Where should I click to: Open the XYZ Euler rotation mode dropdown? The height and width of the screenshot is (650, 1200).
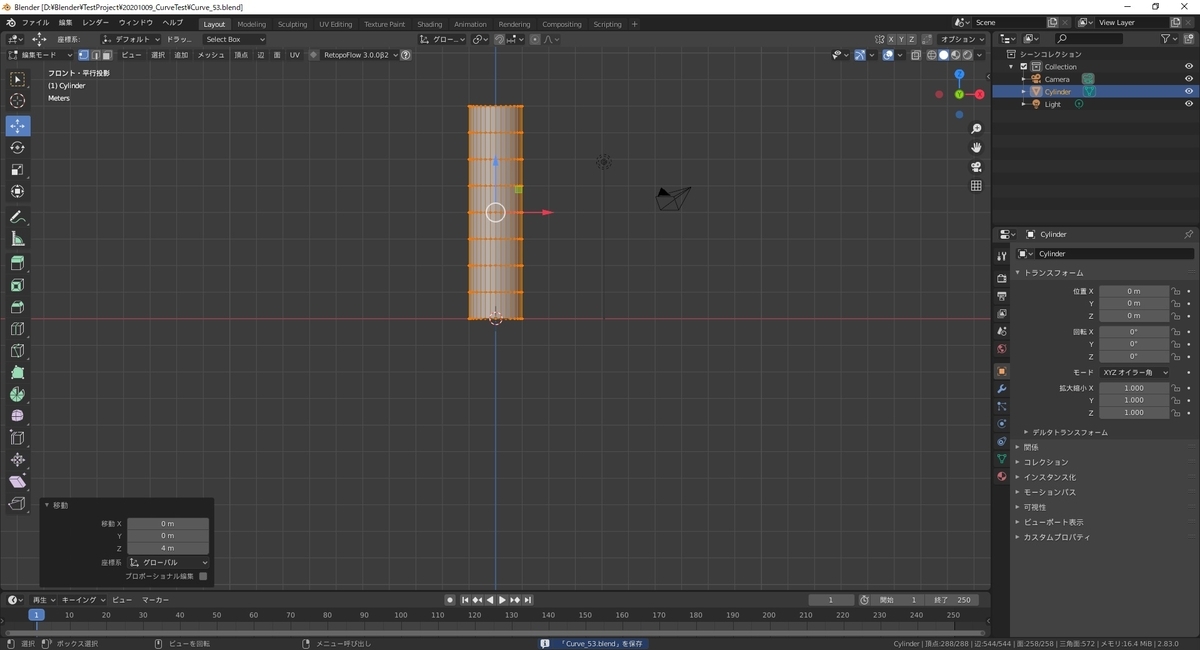[1134, 372]
